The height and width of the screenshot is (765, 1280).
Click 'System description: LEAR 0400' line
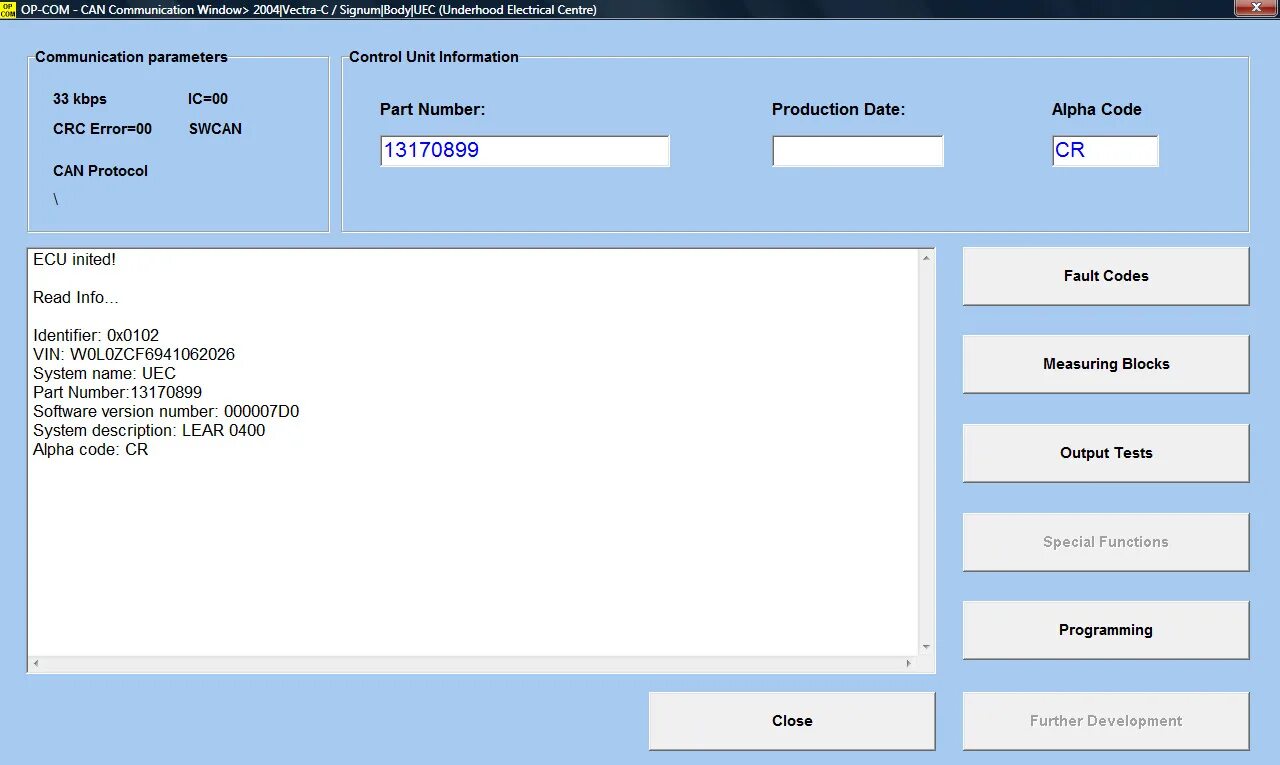click(149, 431)
